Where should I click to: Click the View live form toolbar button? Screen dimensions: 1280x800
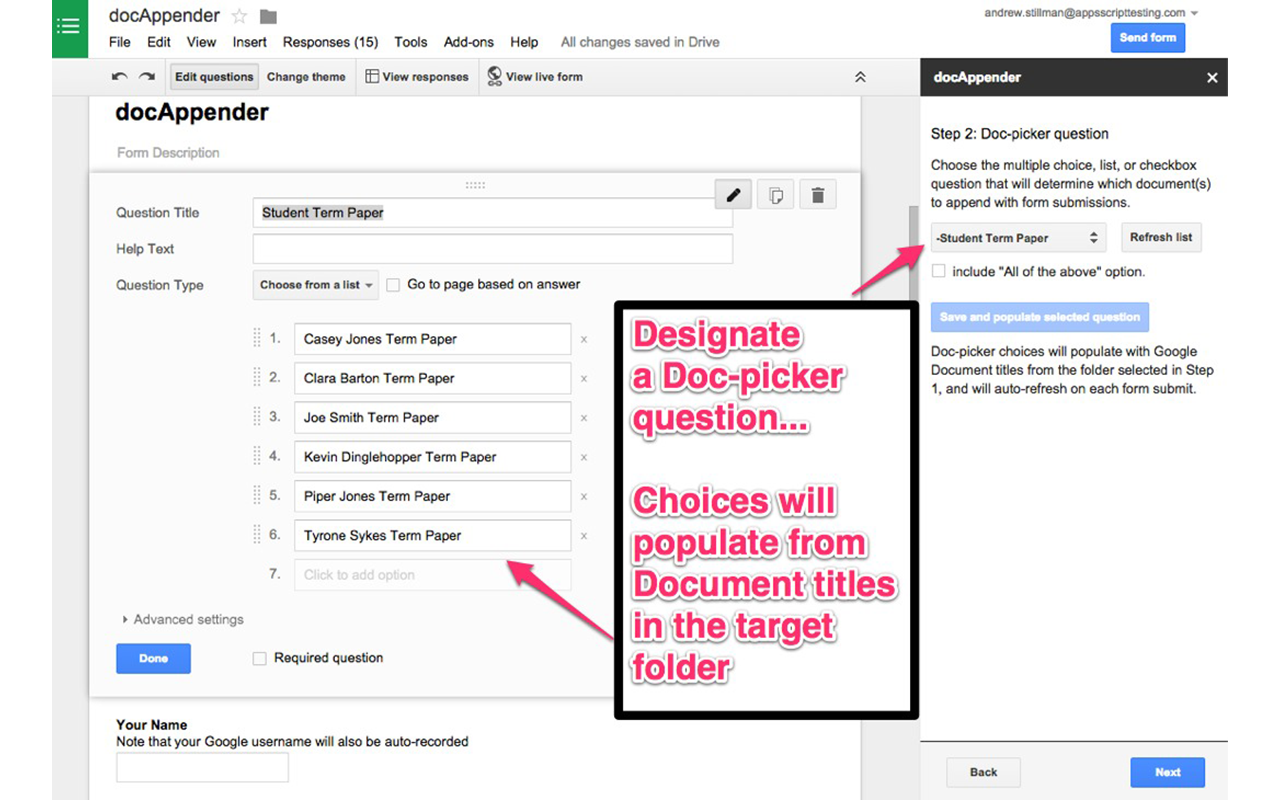[534, 77]
